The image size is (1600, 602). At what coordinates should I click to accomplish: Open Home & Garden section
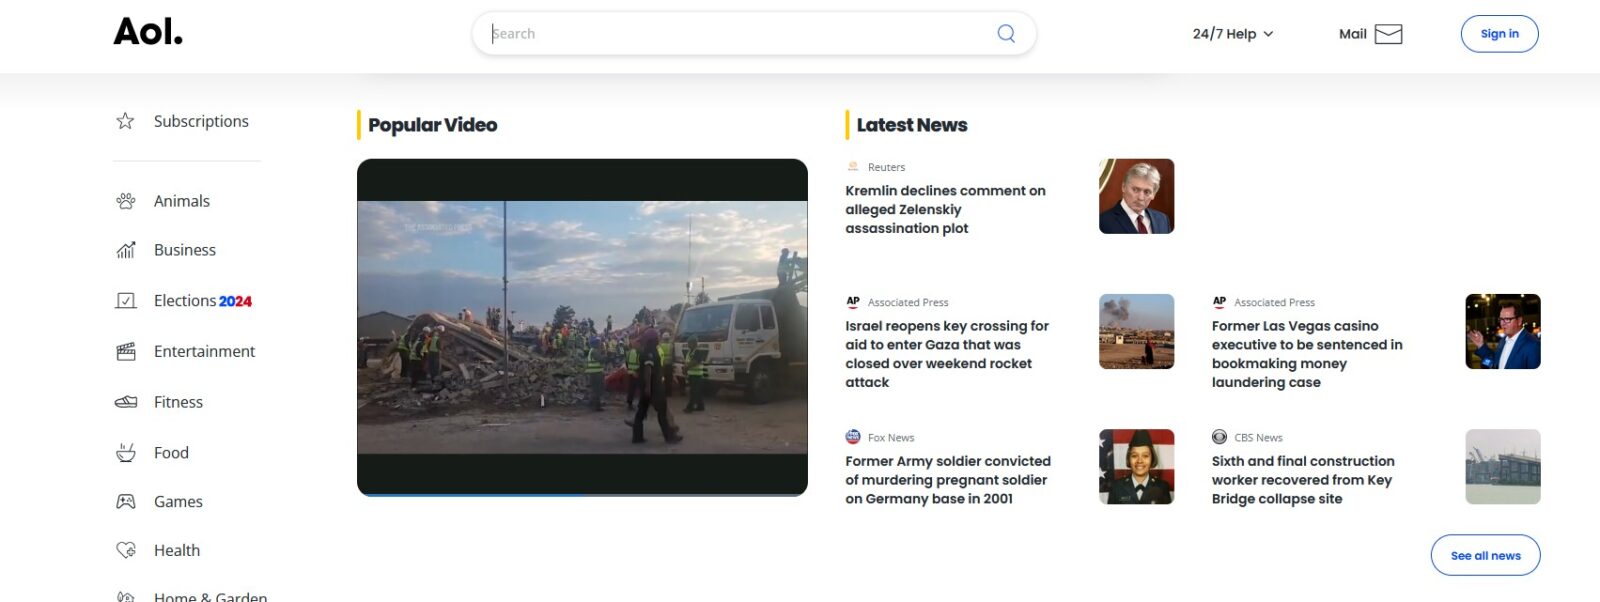(210, 596)
